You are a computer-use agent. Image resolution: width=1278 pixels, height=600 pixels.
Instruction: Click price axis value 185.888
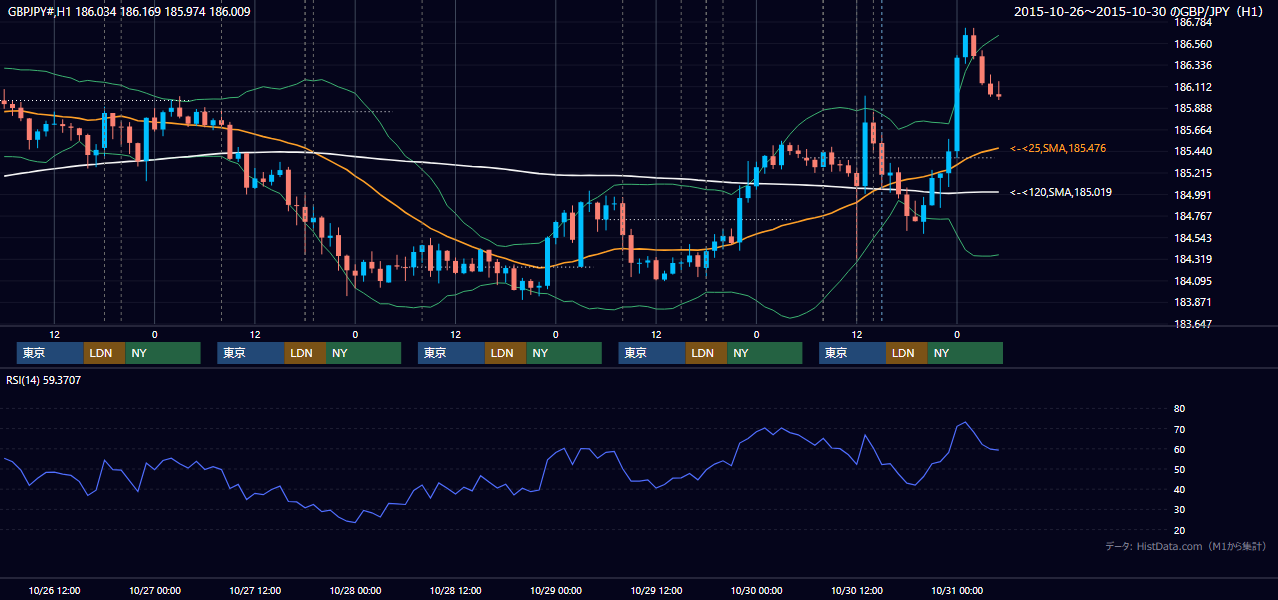coord(1193,108)
